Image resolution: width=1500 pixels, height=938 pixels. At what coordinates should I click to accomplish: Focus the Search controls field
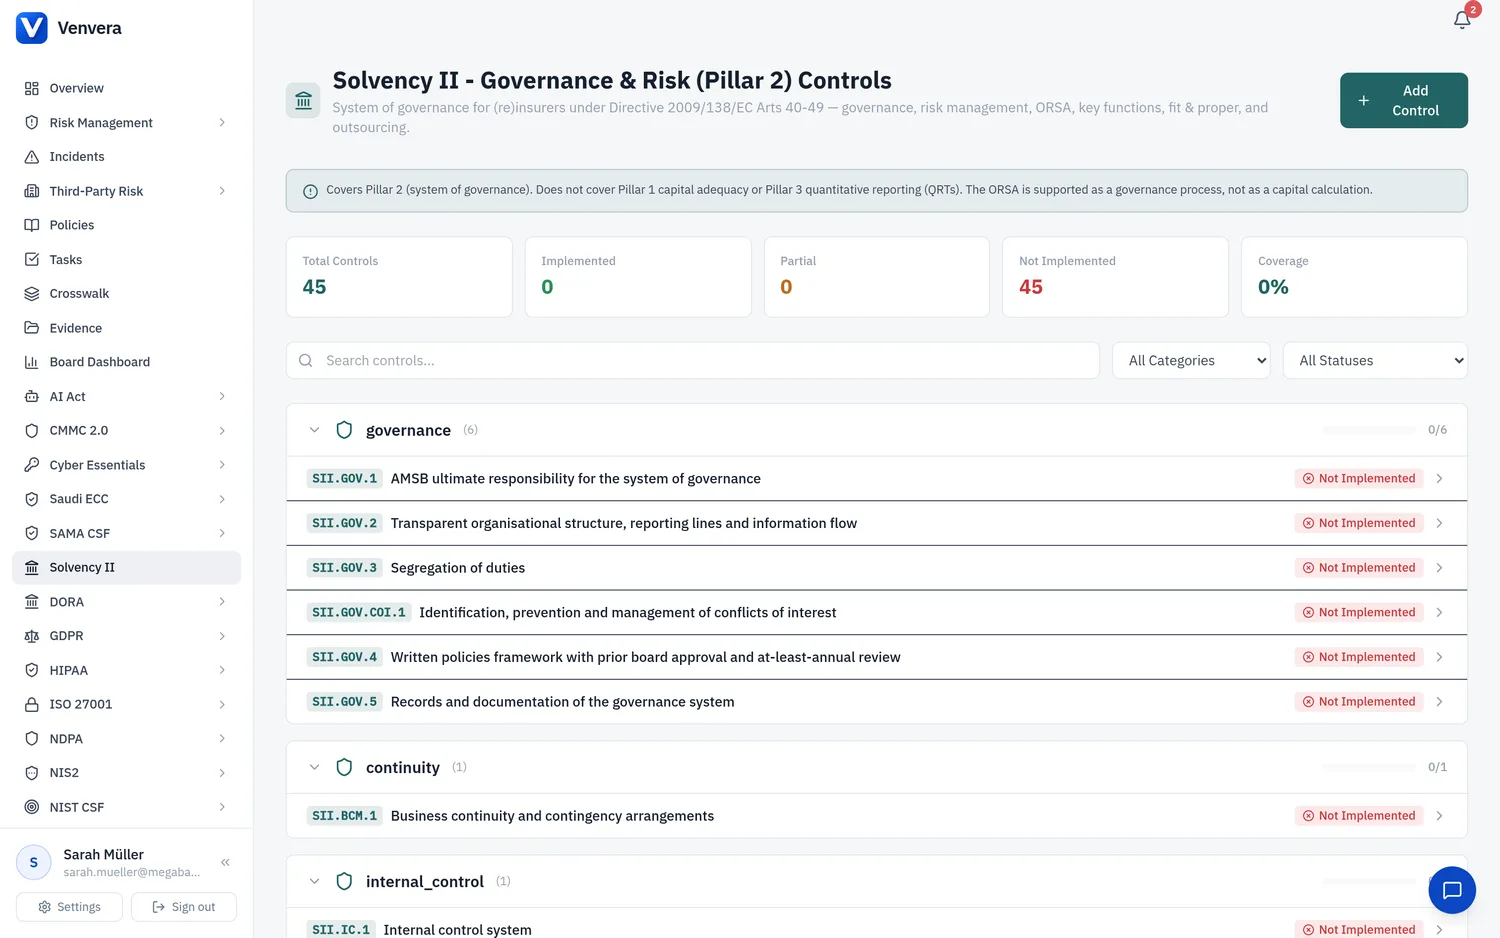(x=692, y=360)
